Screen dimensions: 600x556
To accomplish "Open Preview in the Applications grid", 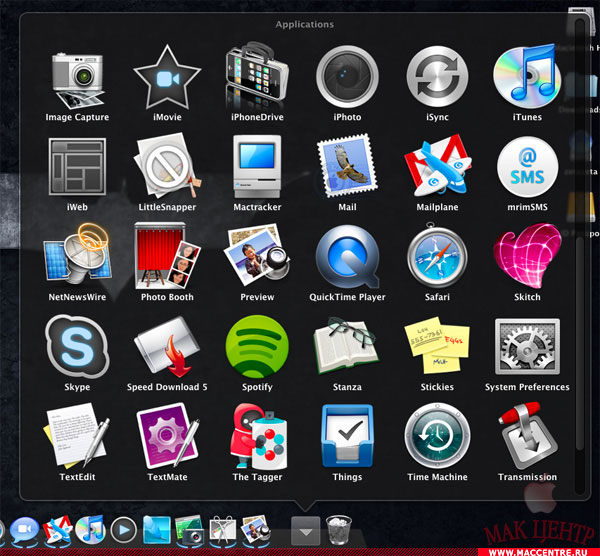I will 257,256.
